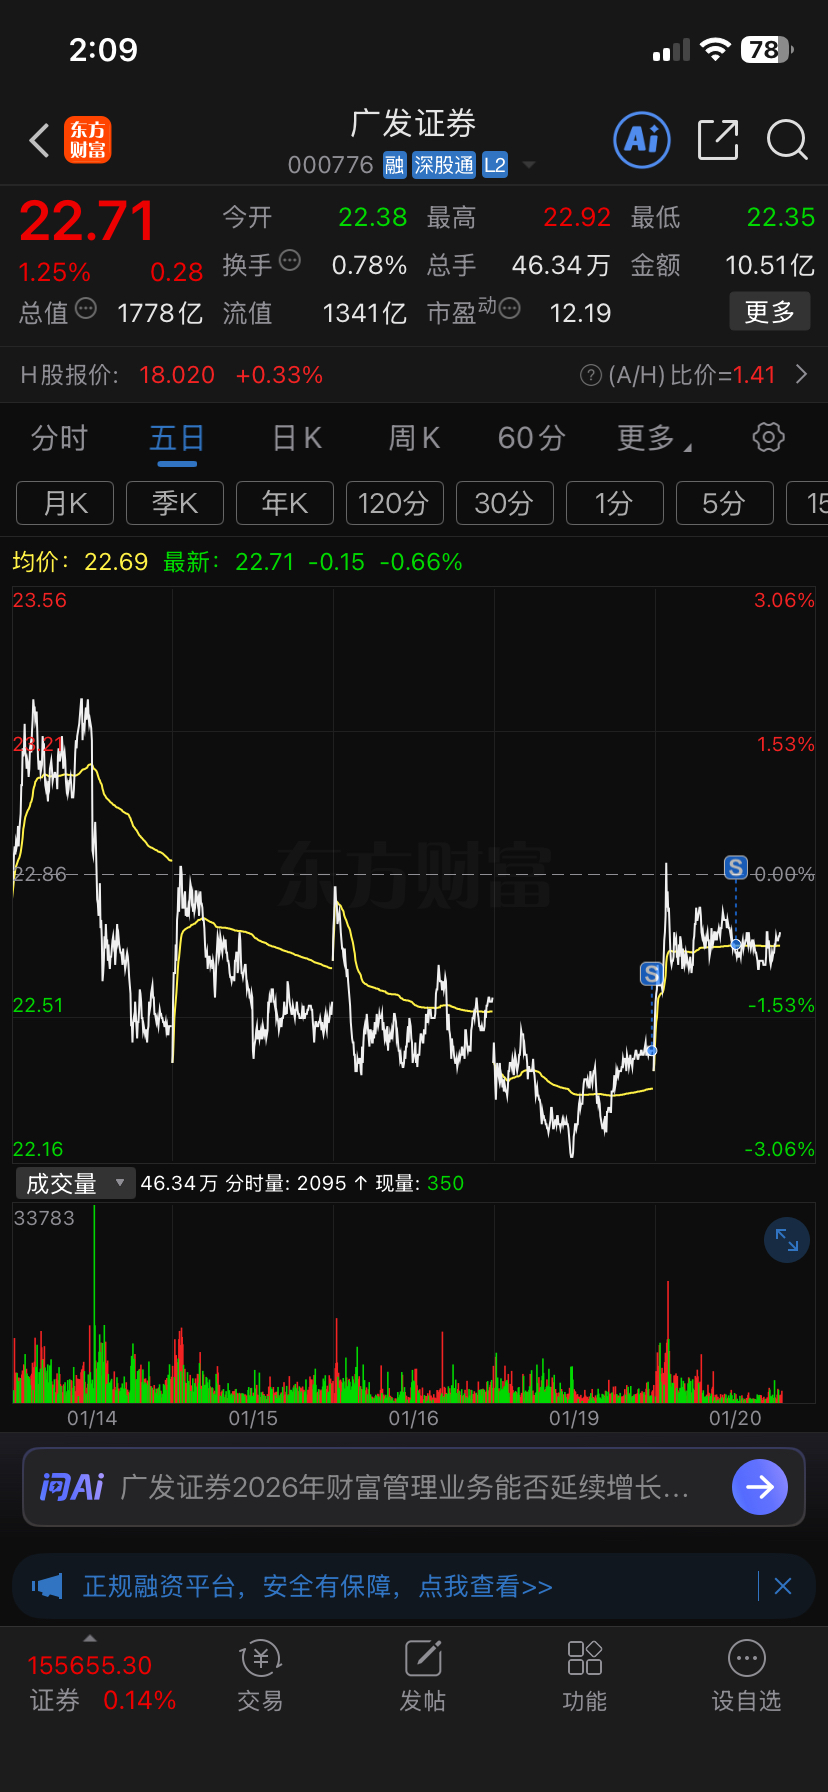828x1792 pixels.
Task: Tap the upper S sell marker
Action: pyautogui.click(x=736, y=868)
